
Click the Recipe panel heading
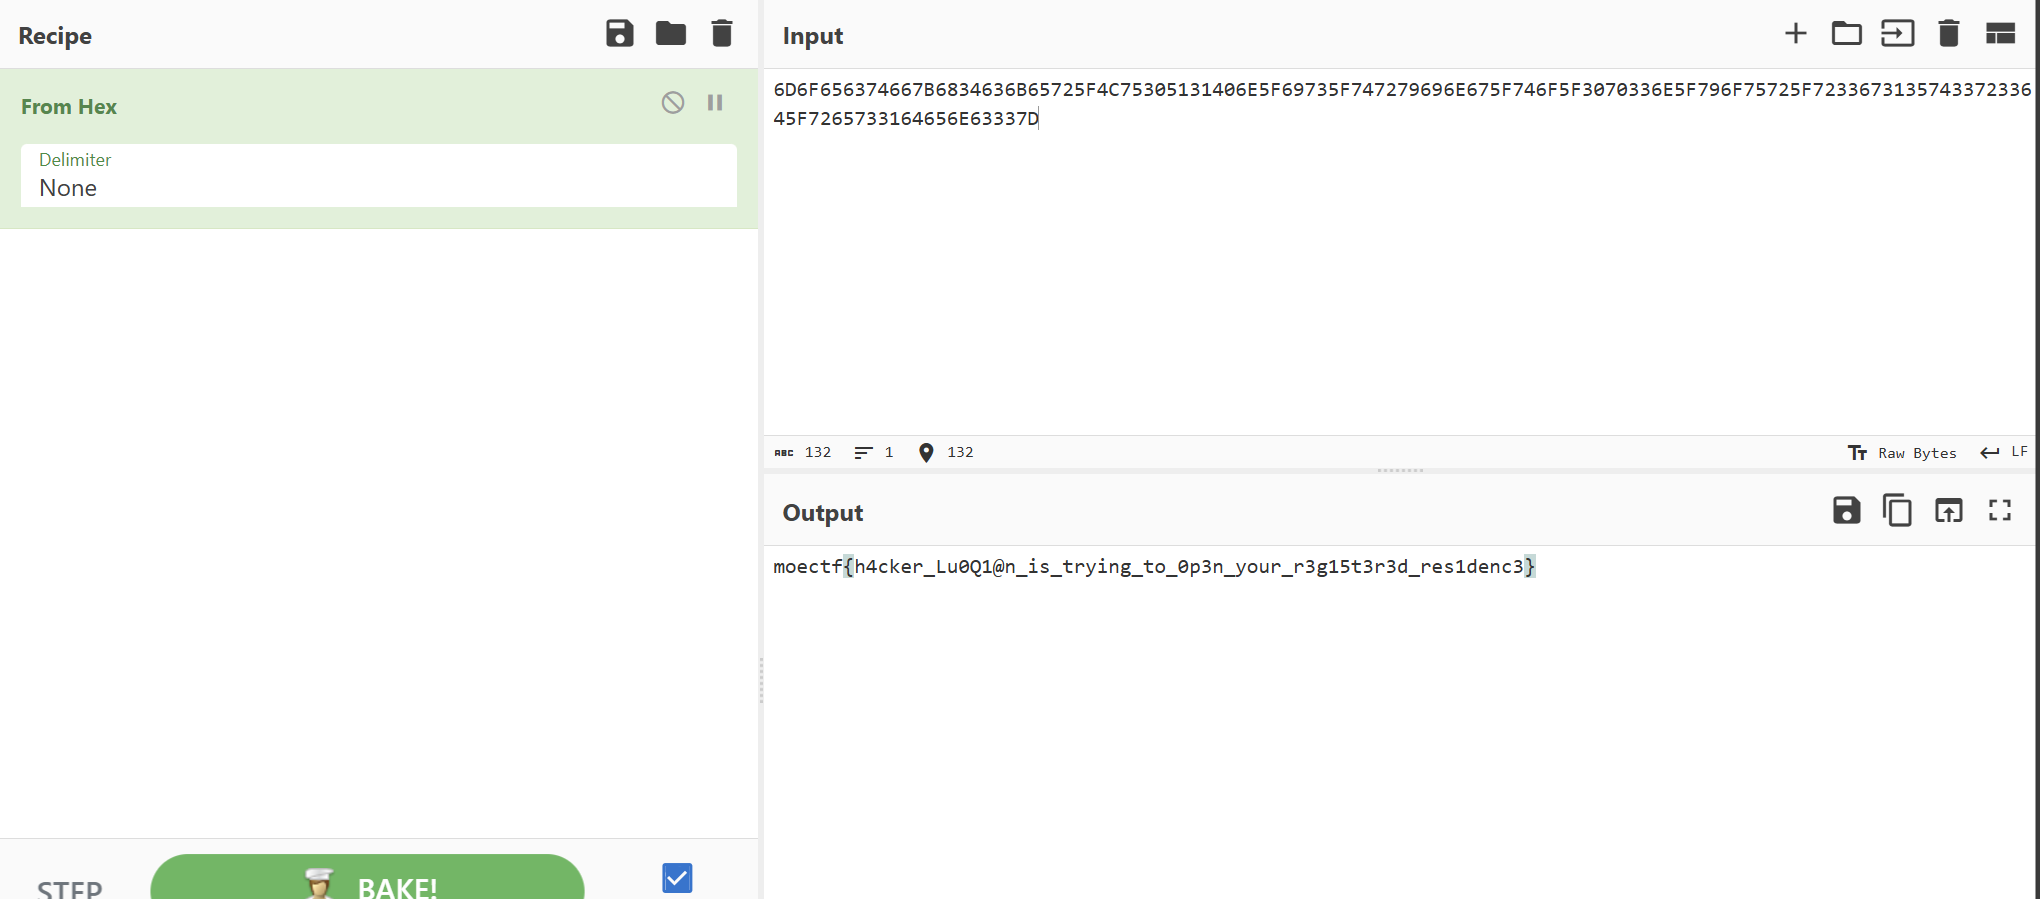click(55, 36)
